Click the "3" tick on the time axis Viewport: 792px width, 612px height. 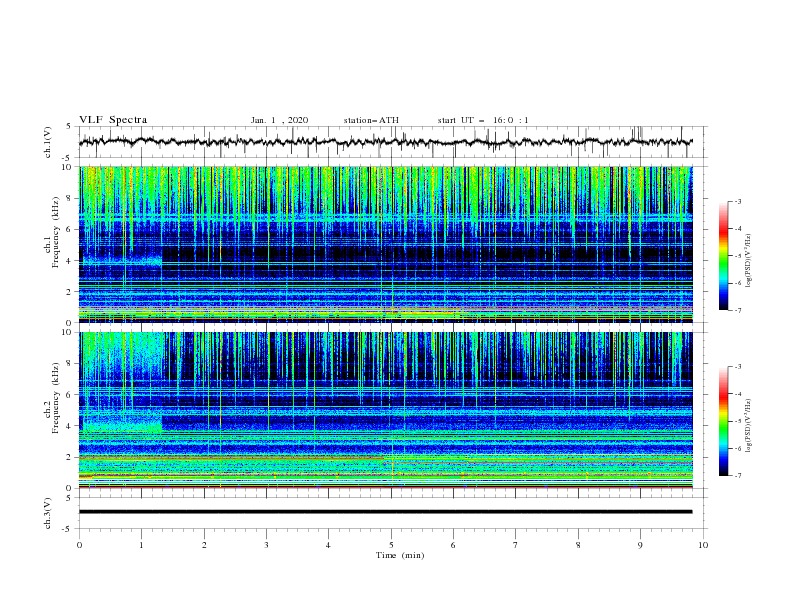point(266,545)
